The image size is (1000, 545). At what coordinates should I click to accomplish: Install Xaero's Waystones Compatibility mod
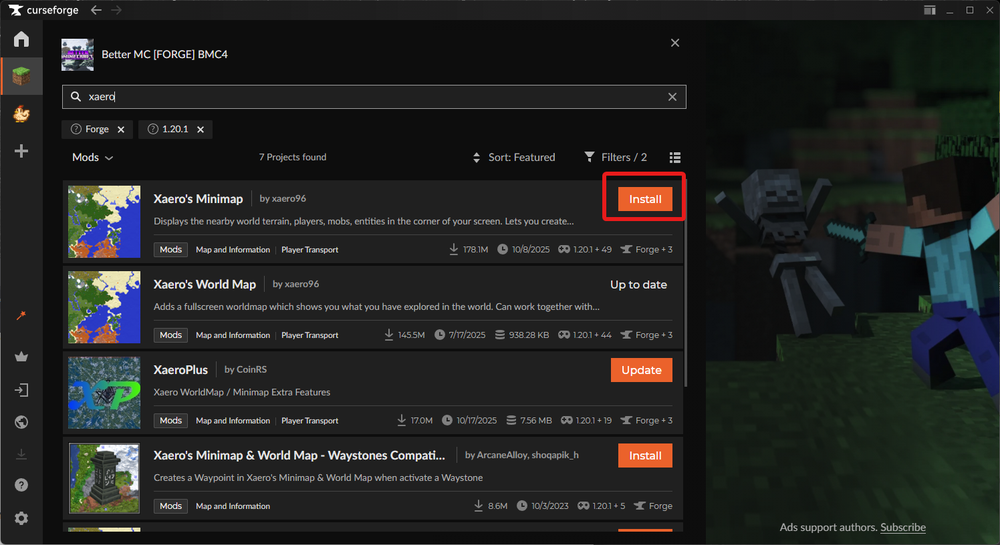(x=645, y=456)
